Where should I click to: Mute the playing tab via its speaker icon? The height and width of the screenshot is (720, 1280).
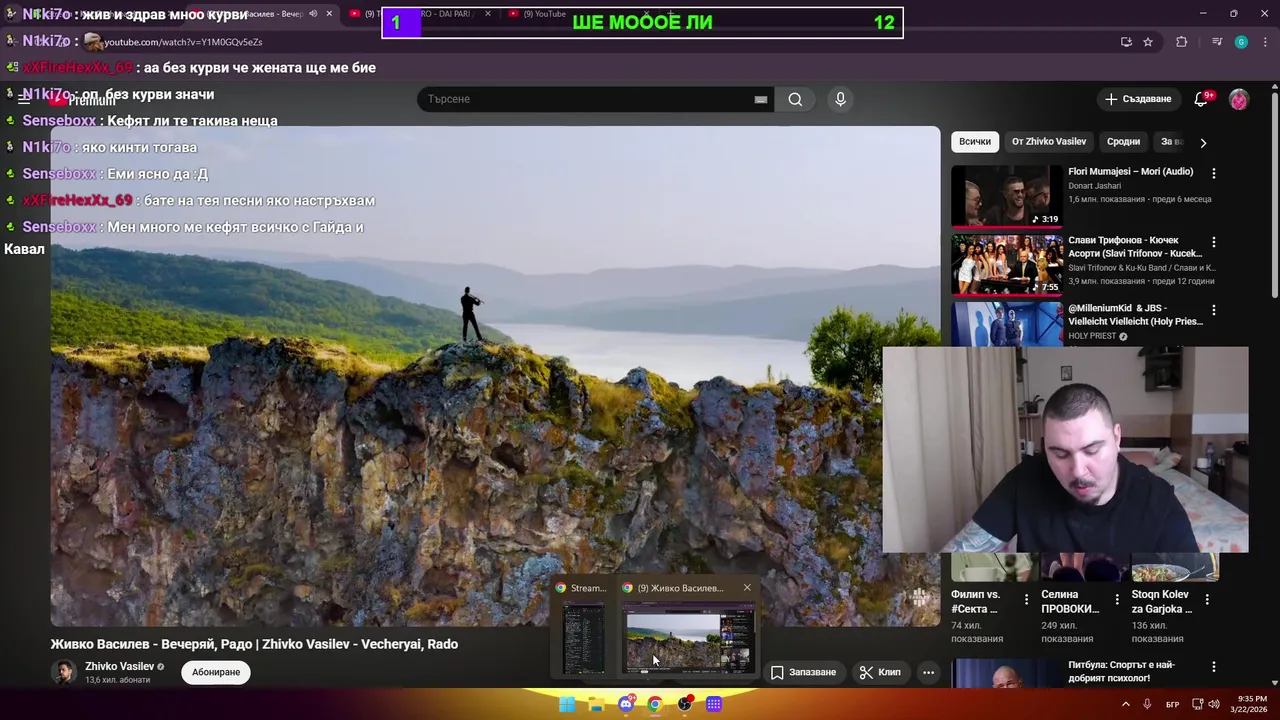313,14
